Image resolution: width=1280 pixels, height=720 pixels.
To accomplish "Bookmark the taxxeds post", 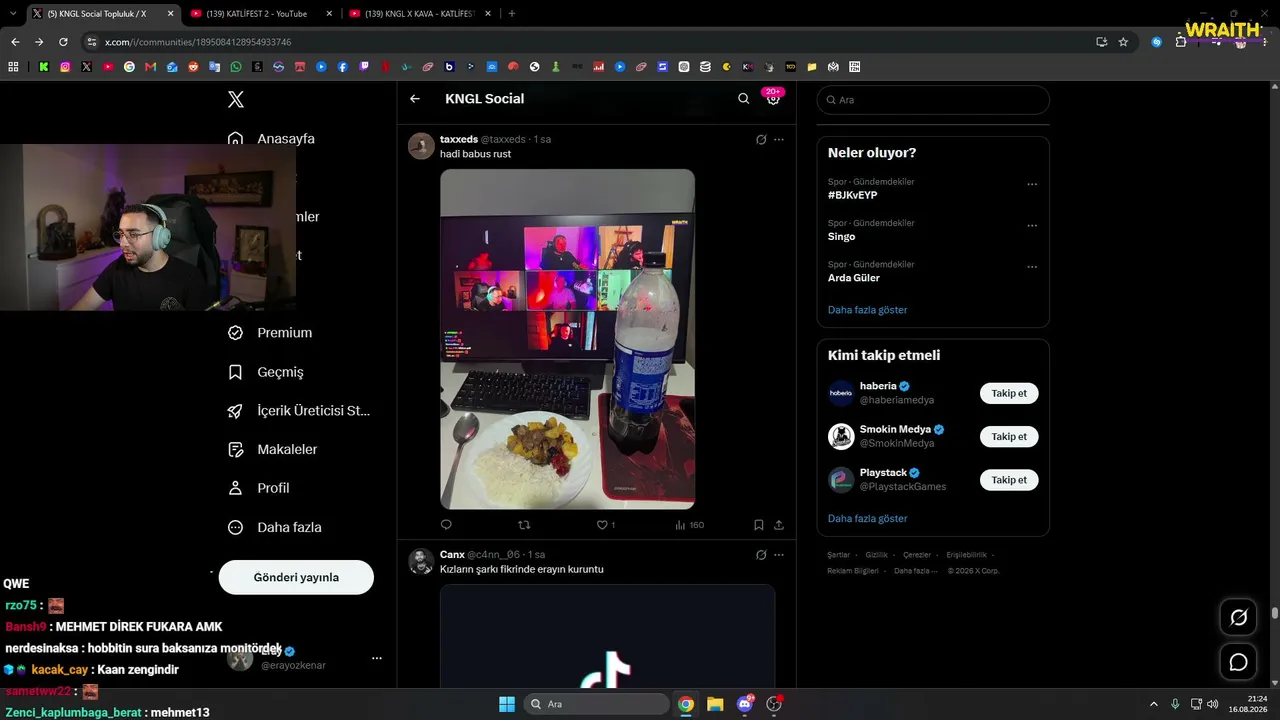I will 759,525.
